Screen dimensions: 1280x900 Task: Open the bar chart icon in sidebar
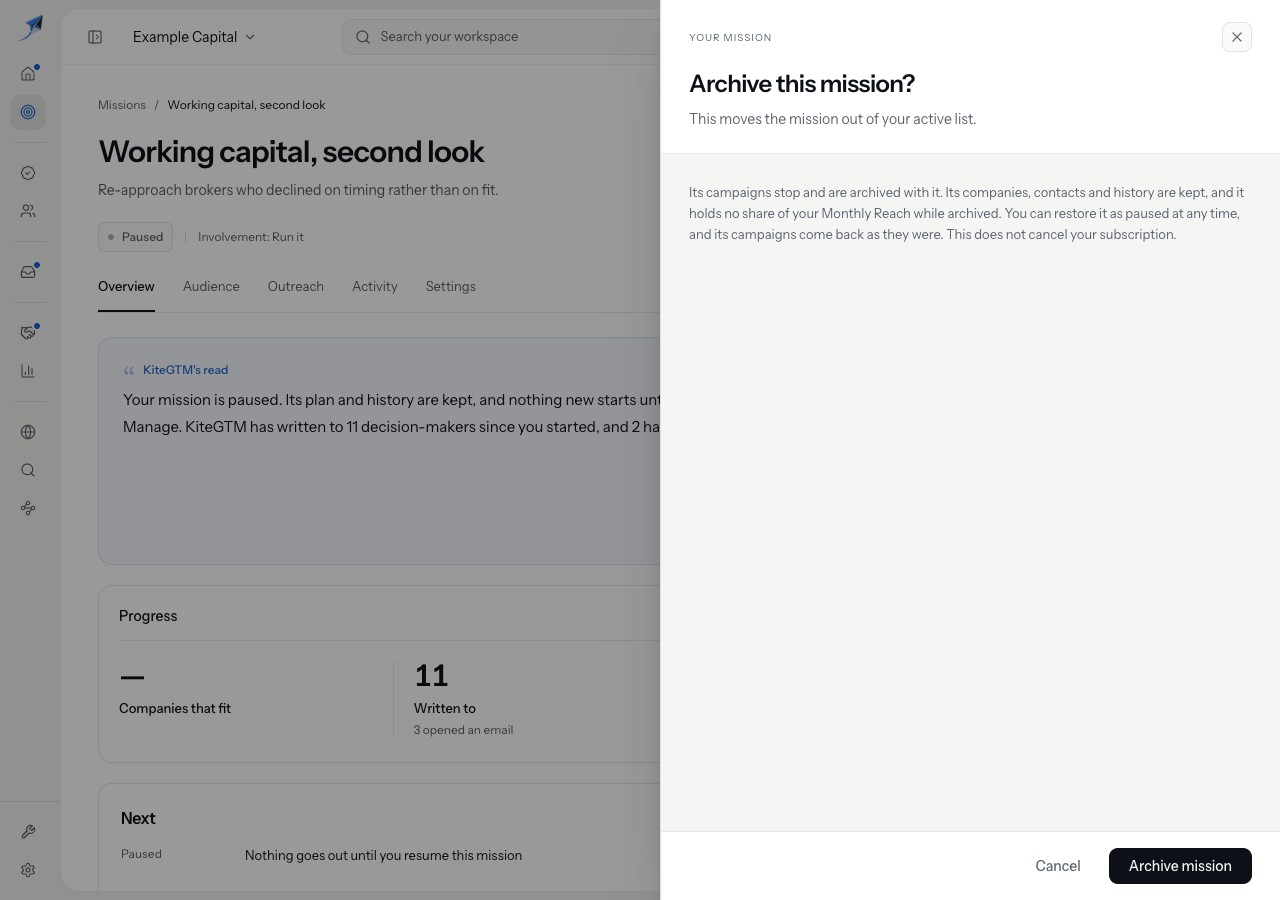[28, 371]
